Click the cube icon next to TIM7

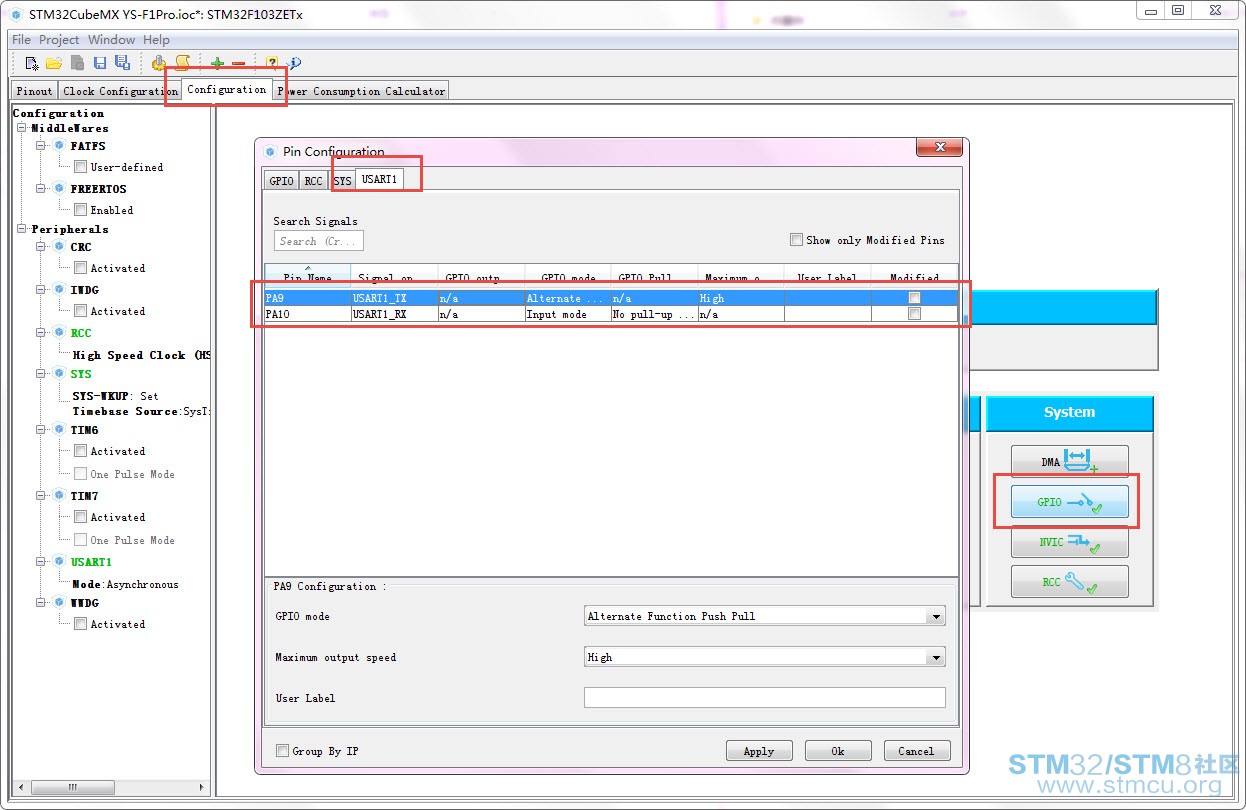tap(59, 495)
